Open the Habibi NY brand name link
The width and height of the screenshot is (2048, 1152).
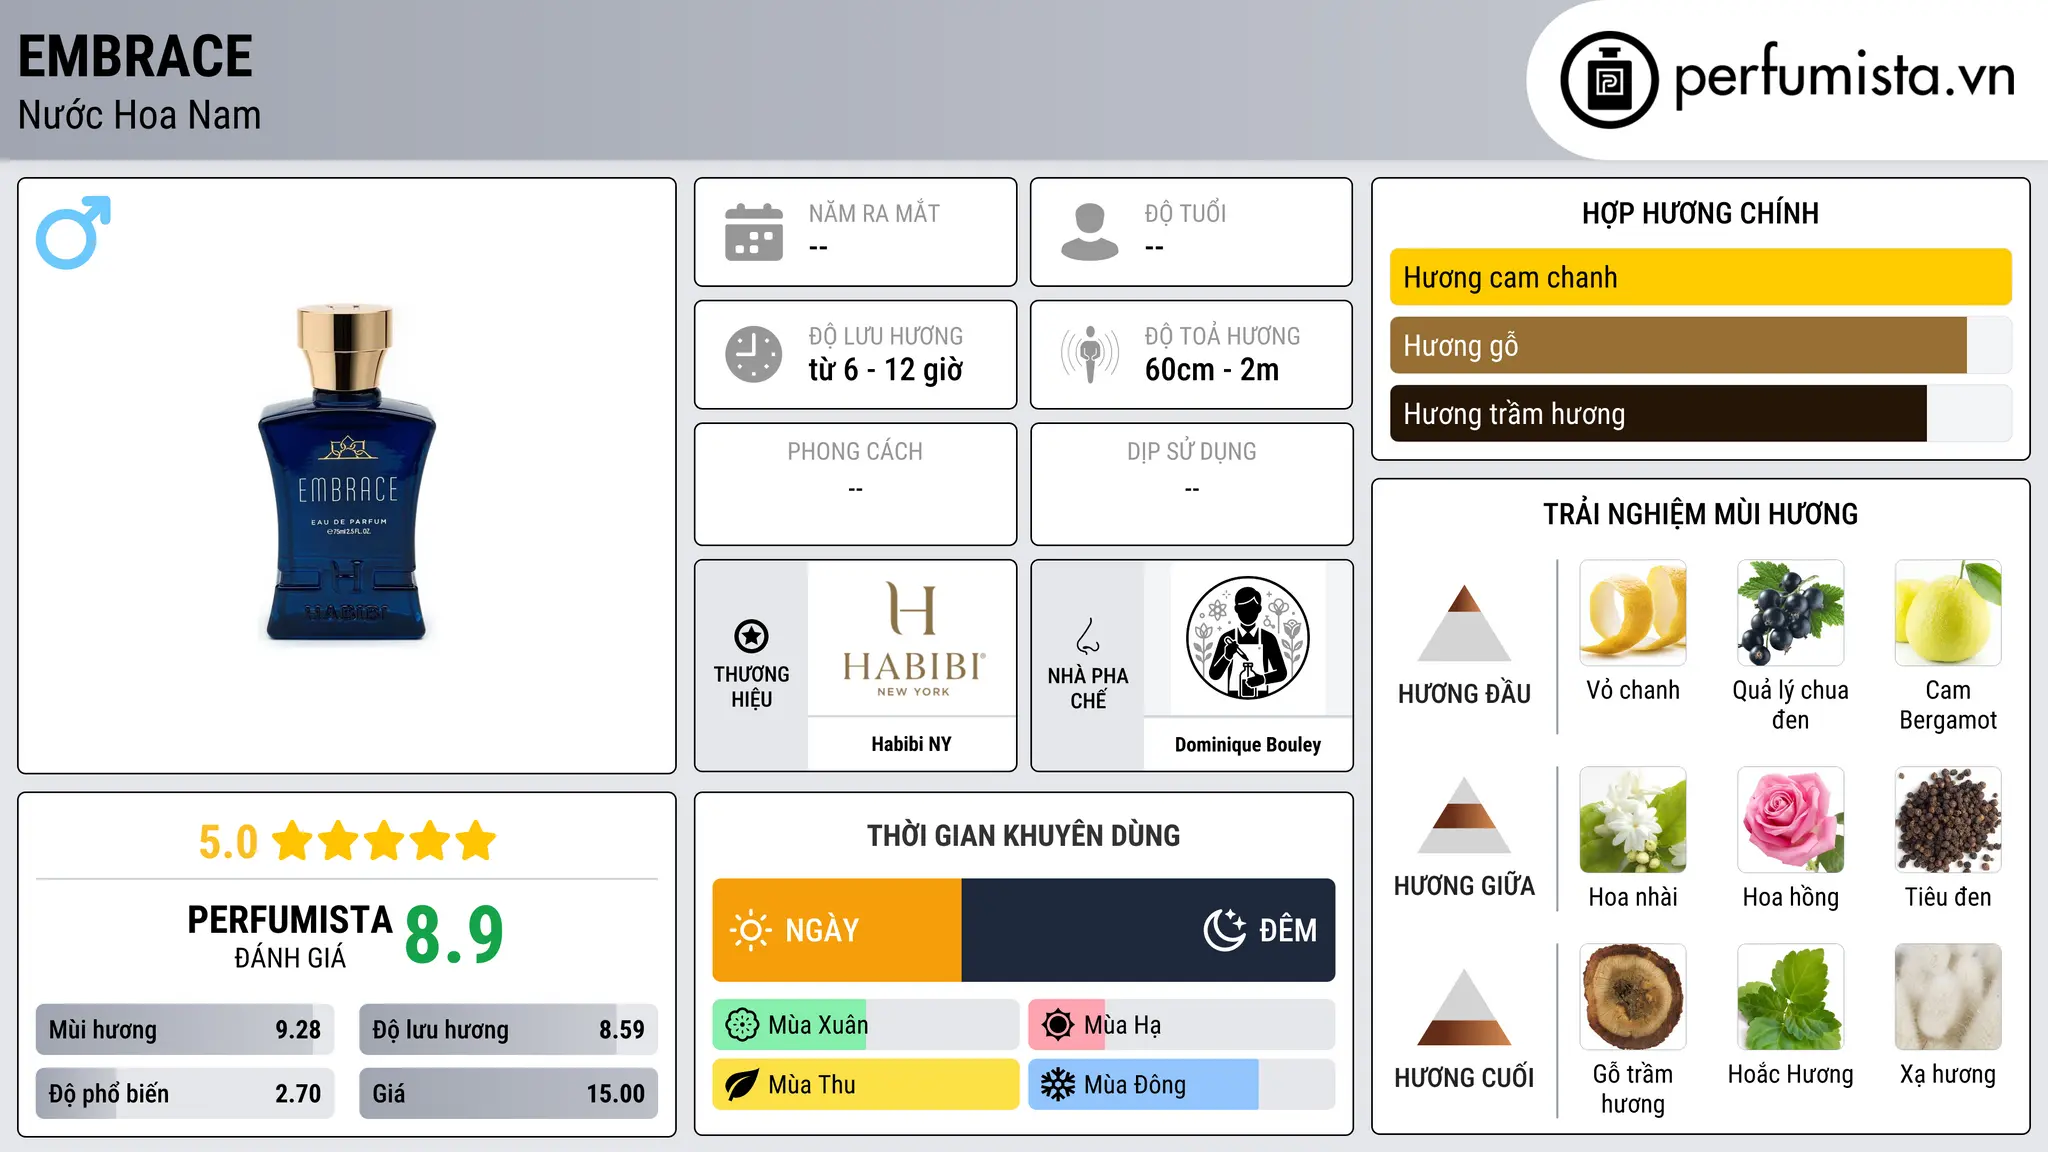[911, 744]
